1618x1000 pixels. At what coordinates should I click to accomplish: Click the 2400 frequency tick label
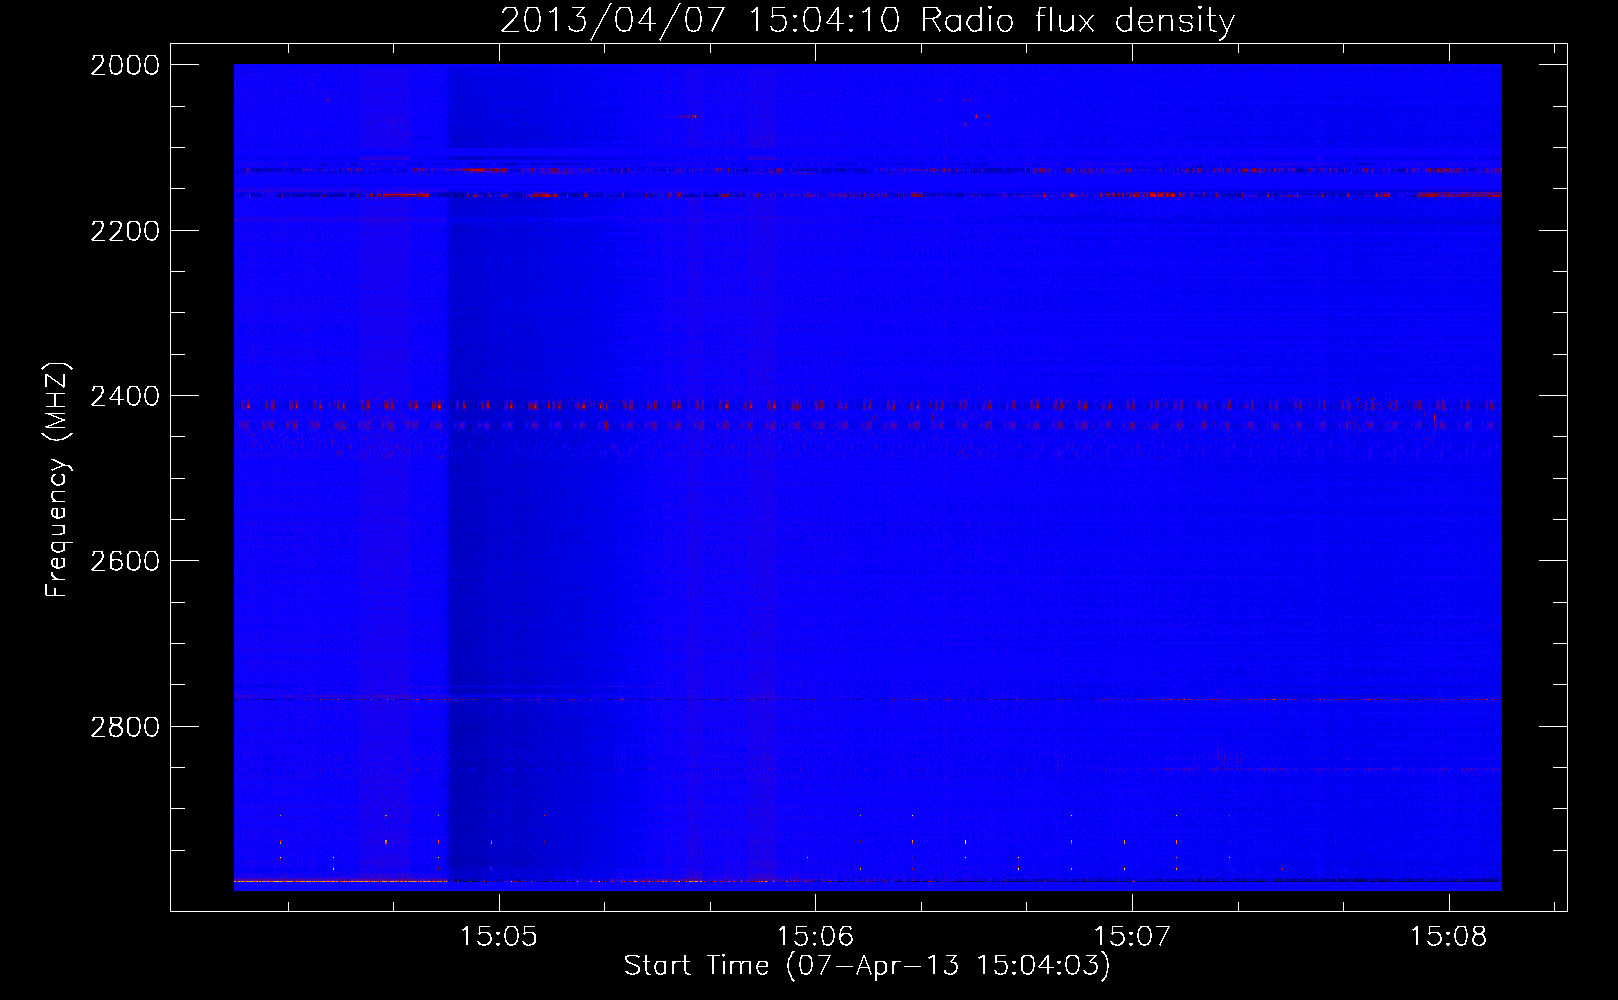125,396
